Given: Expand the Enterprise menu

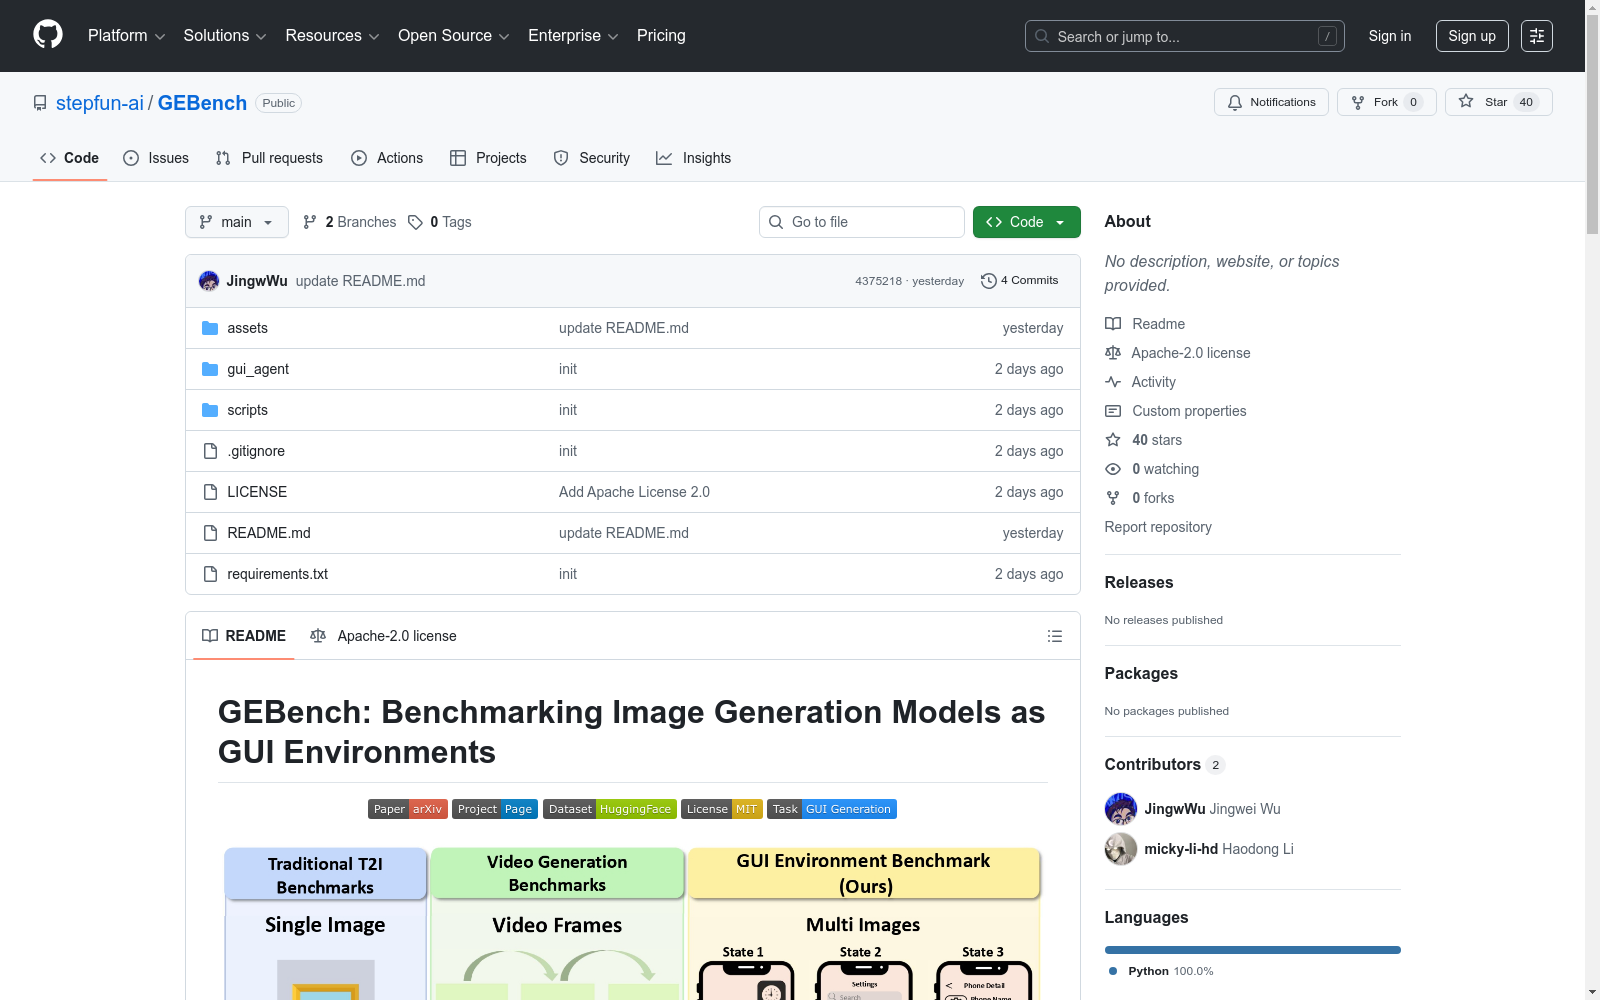Looking at the screenshot, I should (x=573, y=36).
